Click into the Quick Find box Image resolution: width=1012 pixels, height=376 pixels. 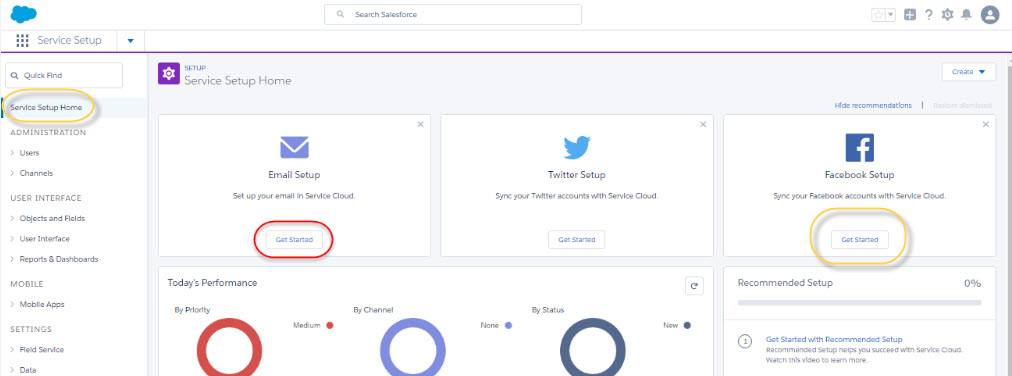point(63,75)
